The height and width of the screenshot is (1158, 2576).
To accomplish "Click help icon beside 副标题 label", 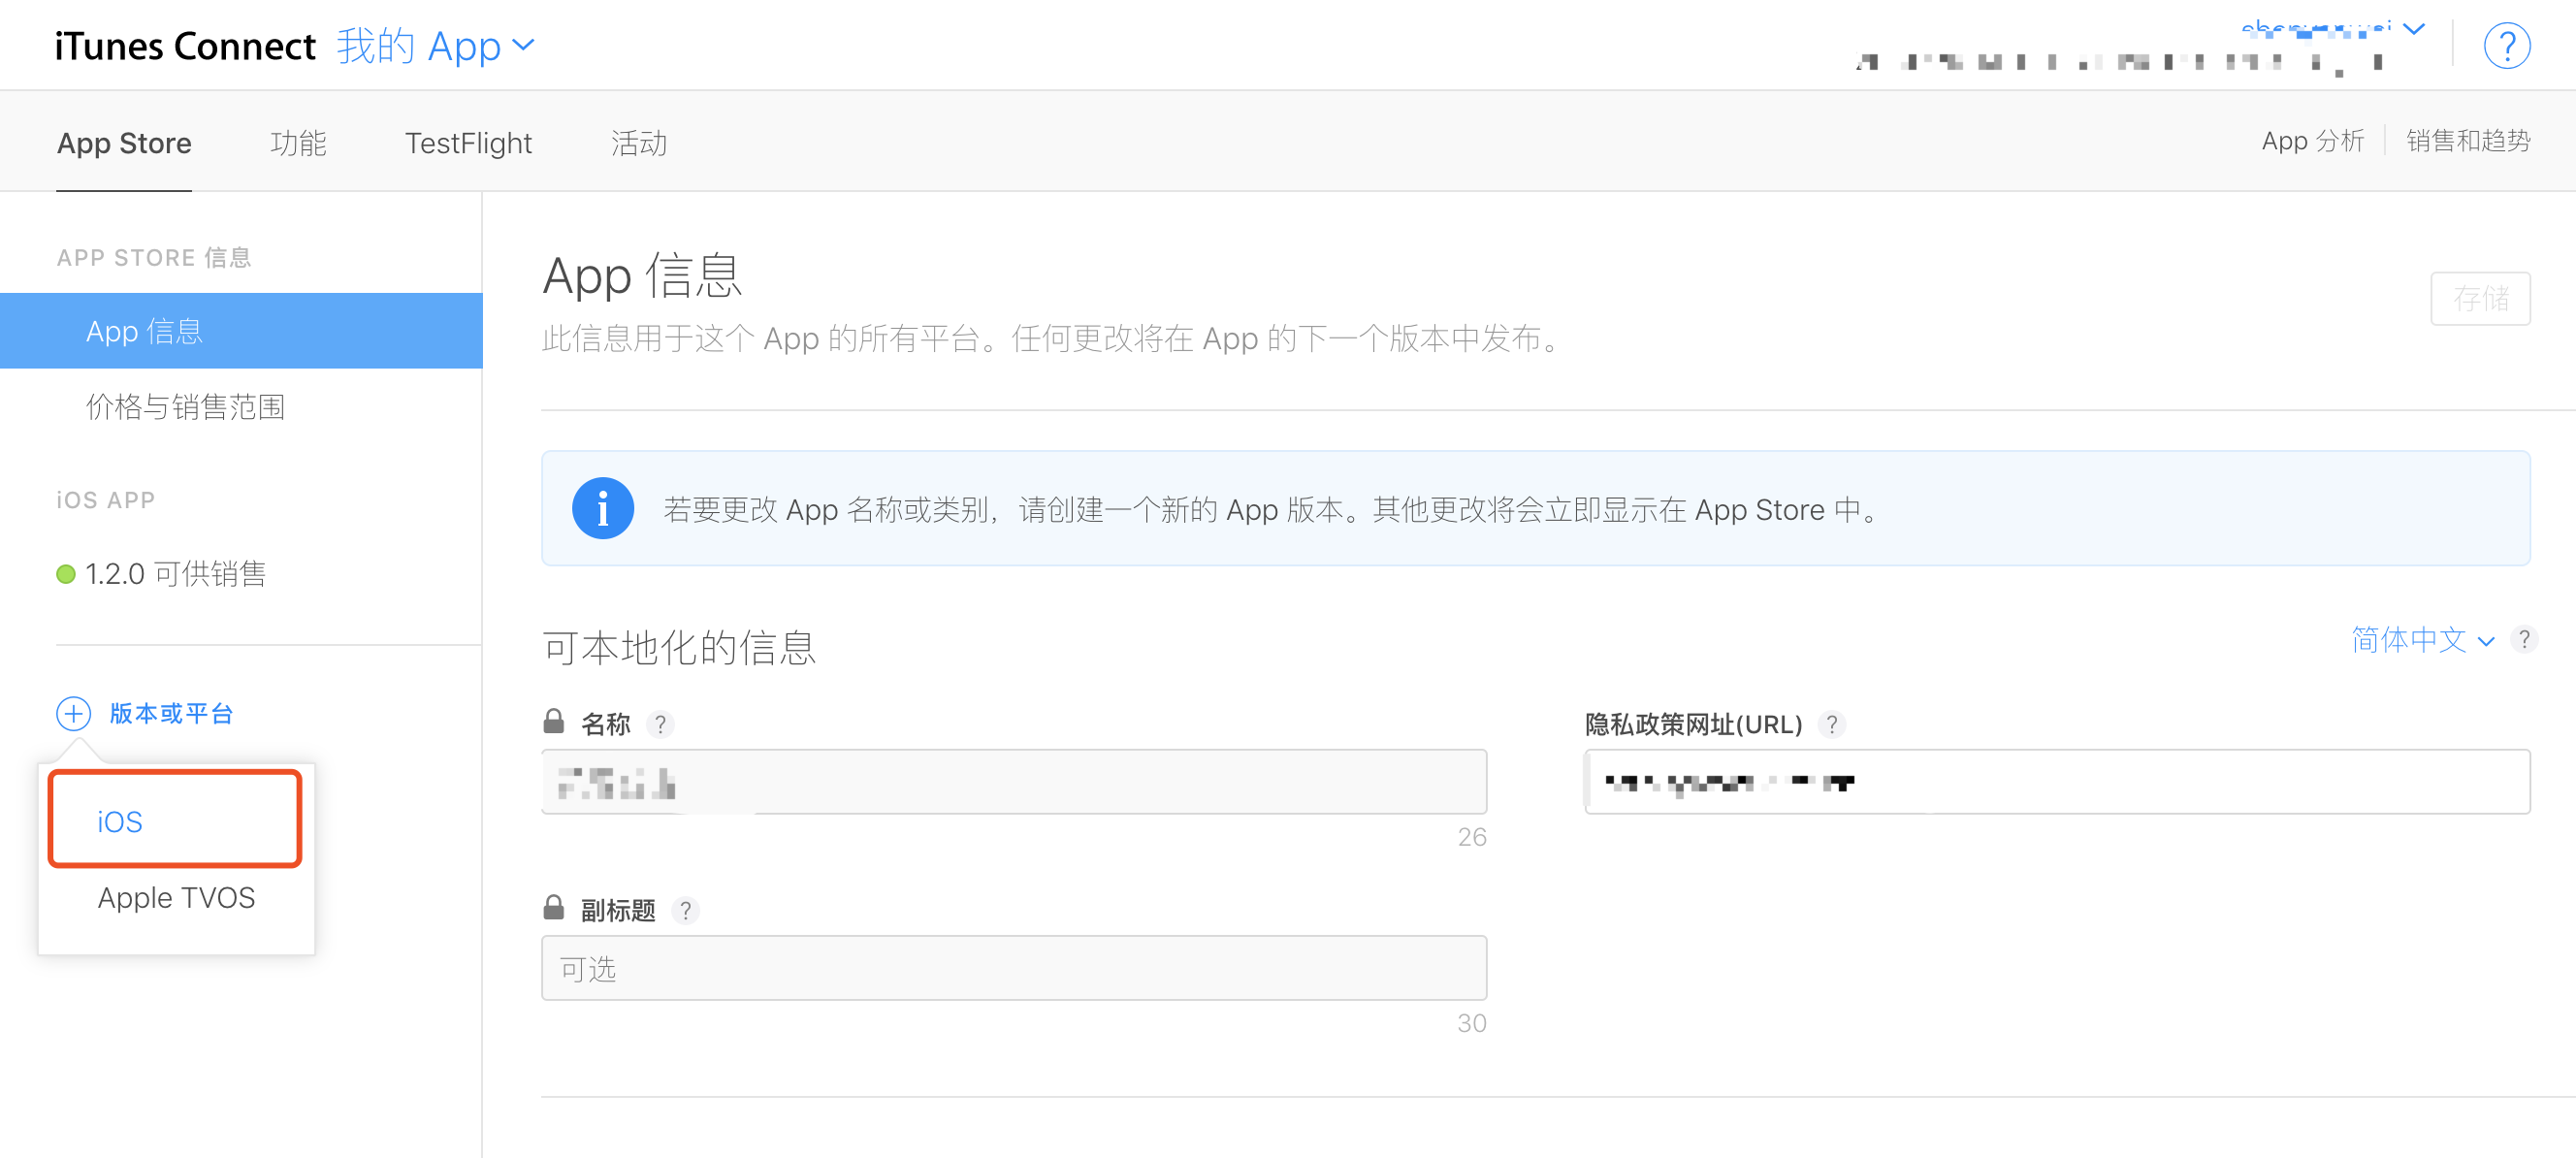I will click(685, 910).
